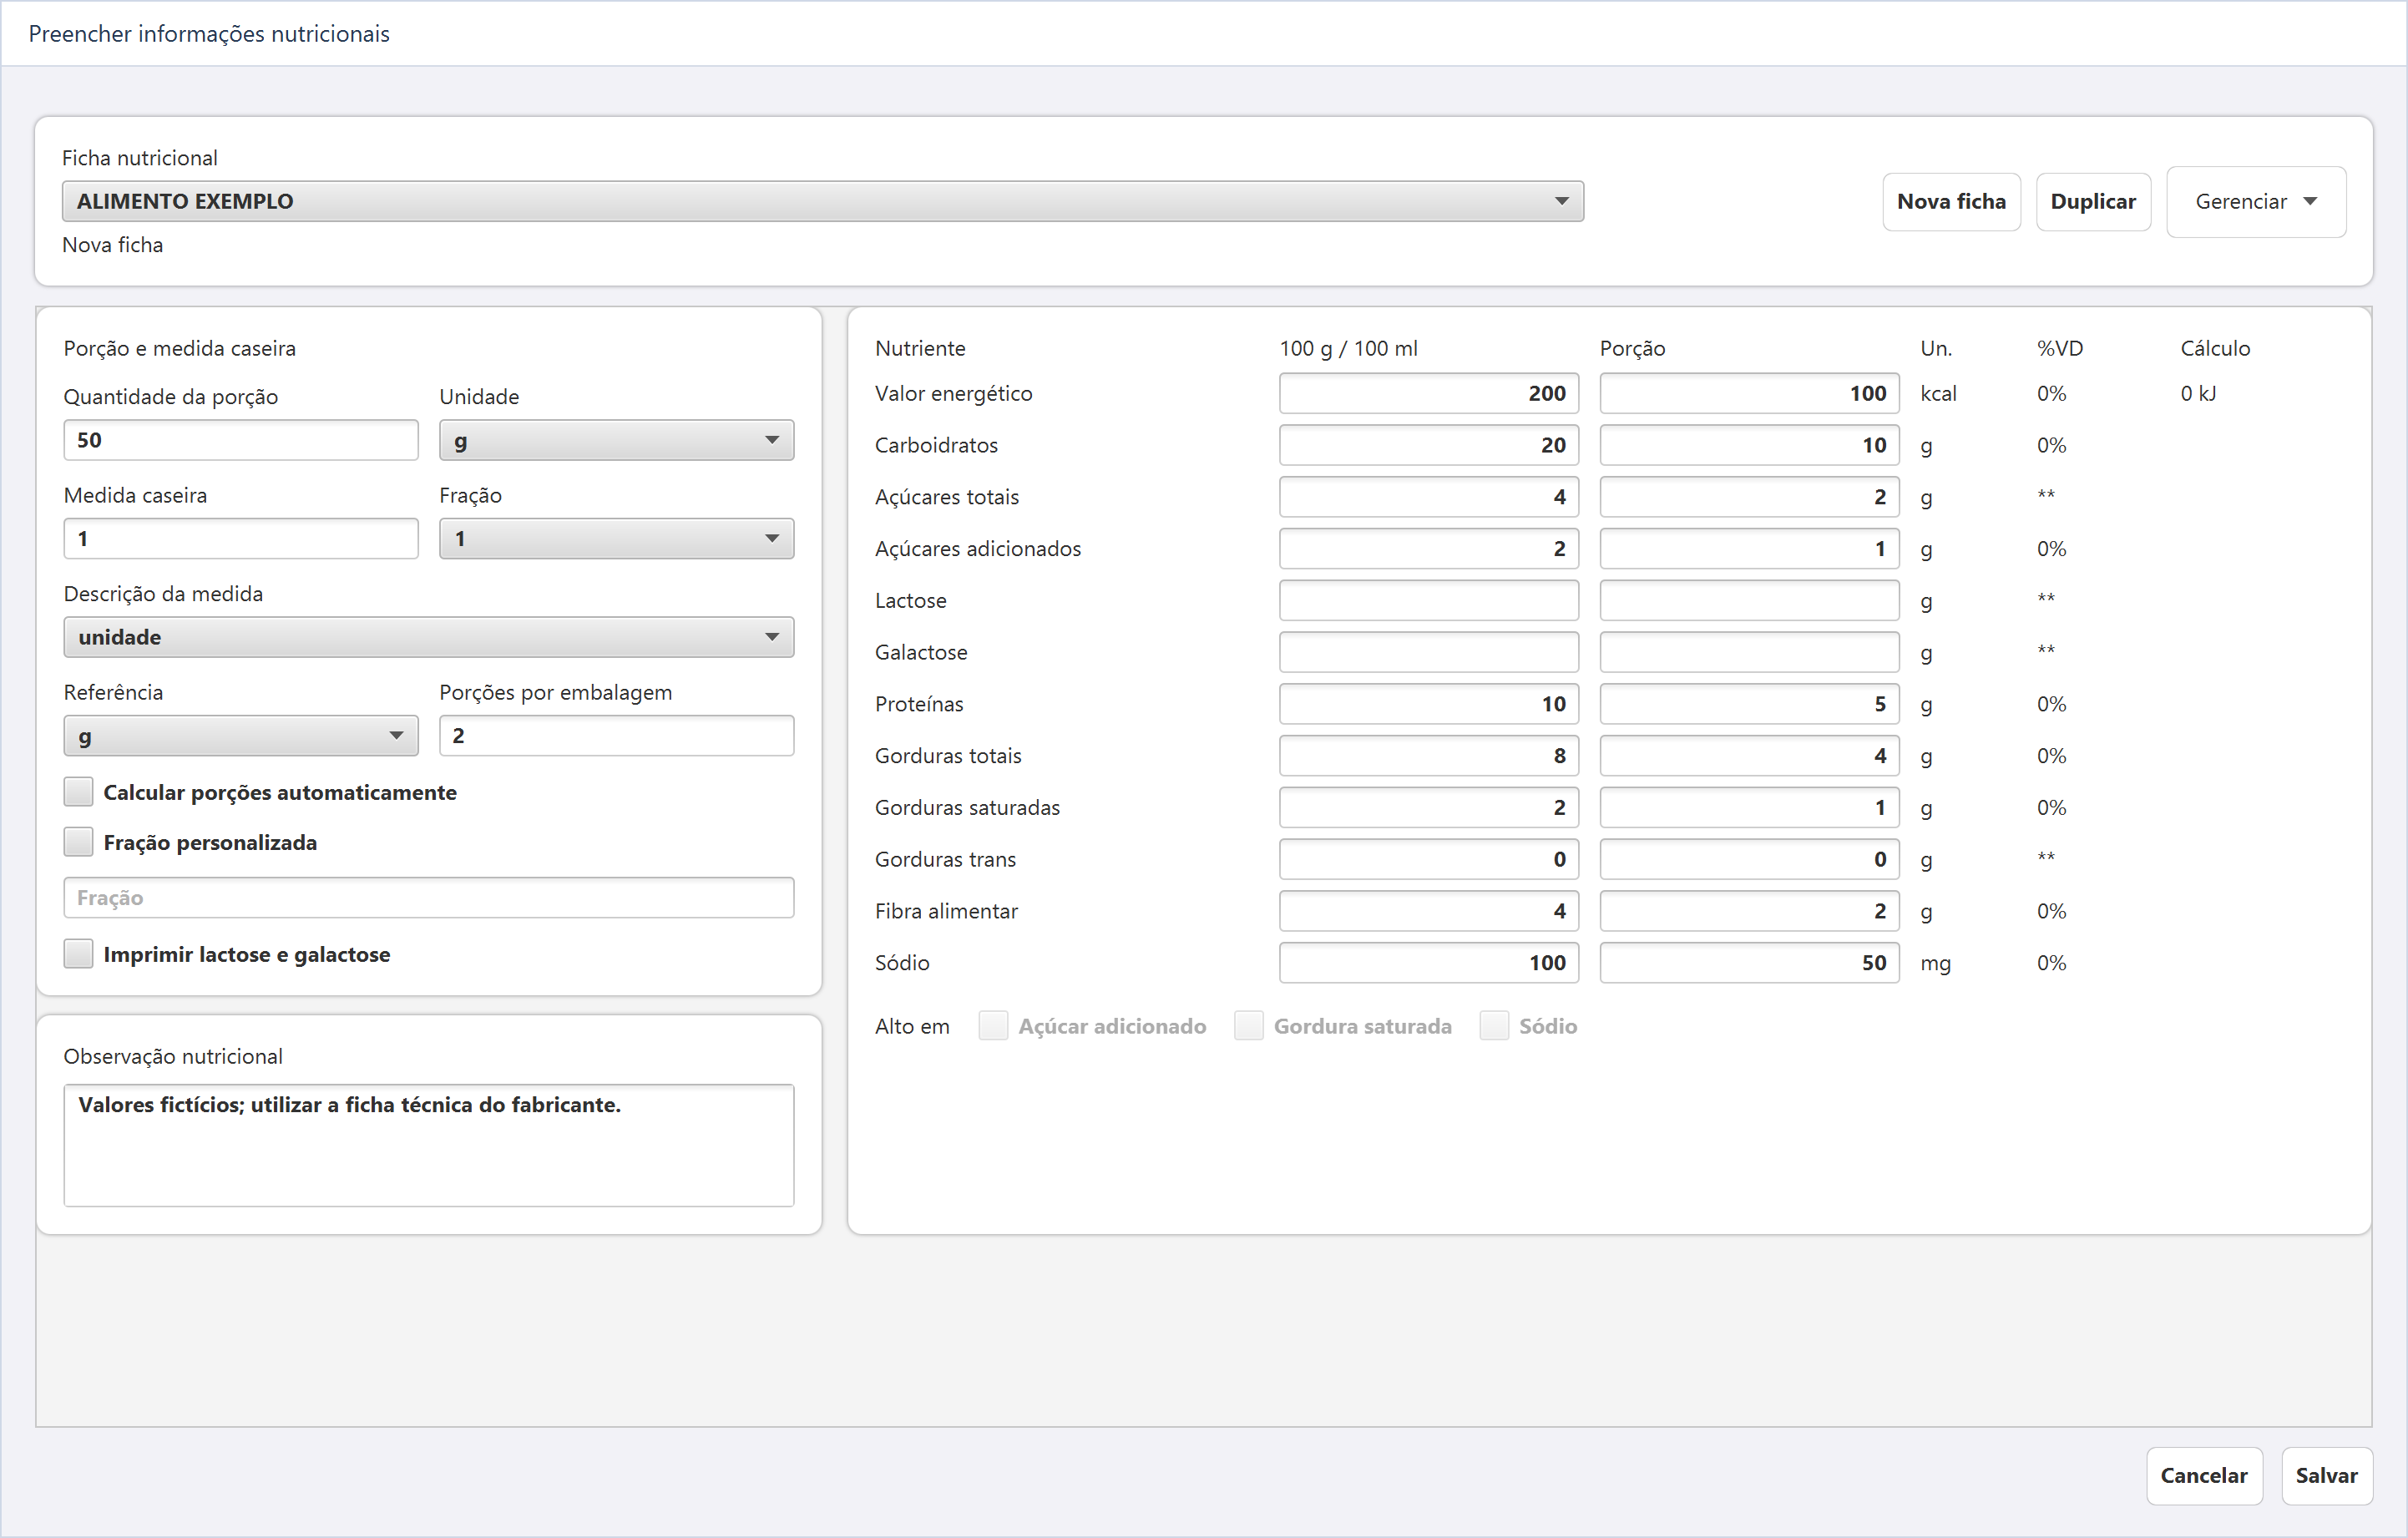Screen dimensions: 2408x1538
Task: Open the Fração dropdown showing 1
Action: (x=616, y=539)
